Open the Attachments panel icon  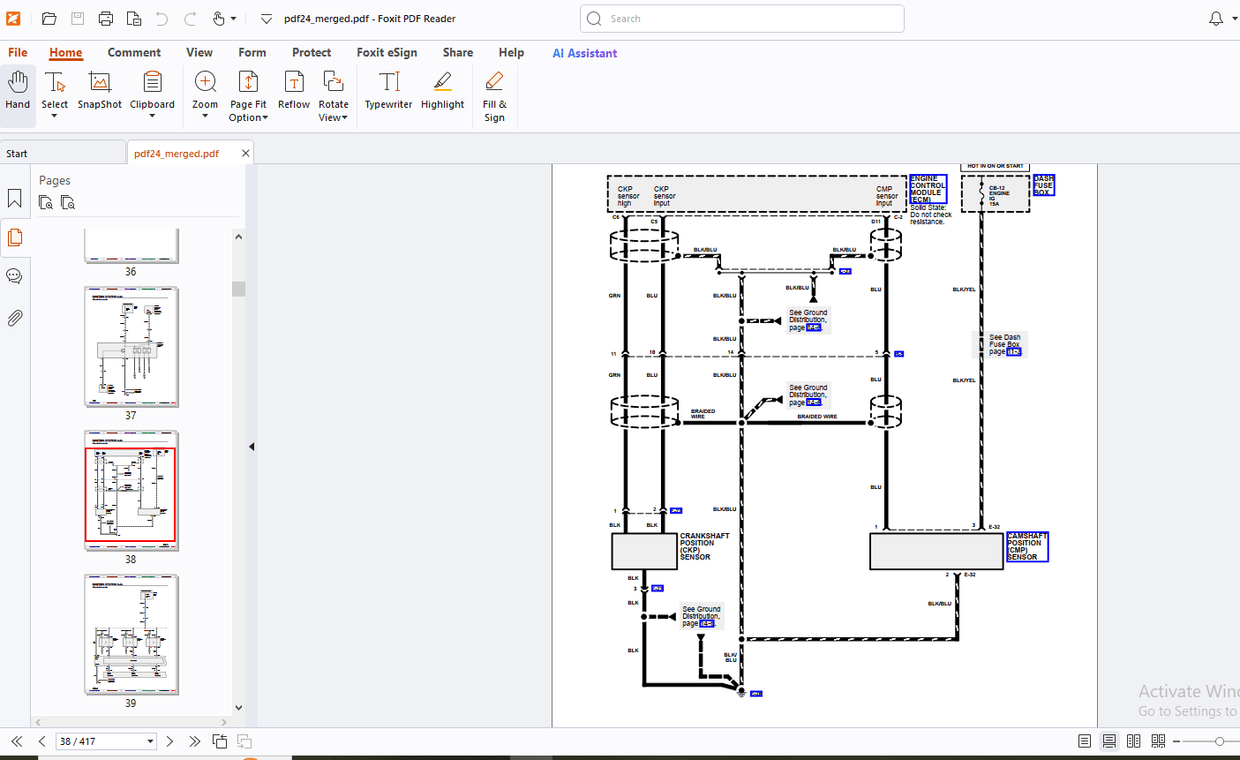(x=14, y=318)
